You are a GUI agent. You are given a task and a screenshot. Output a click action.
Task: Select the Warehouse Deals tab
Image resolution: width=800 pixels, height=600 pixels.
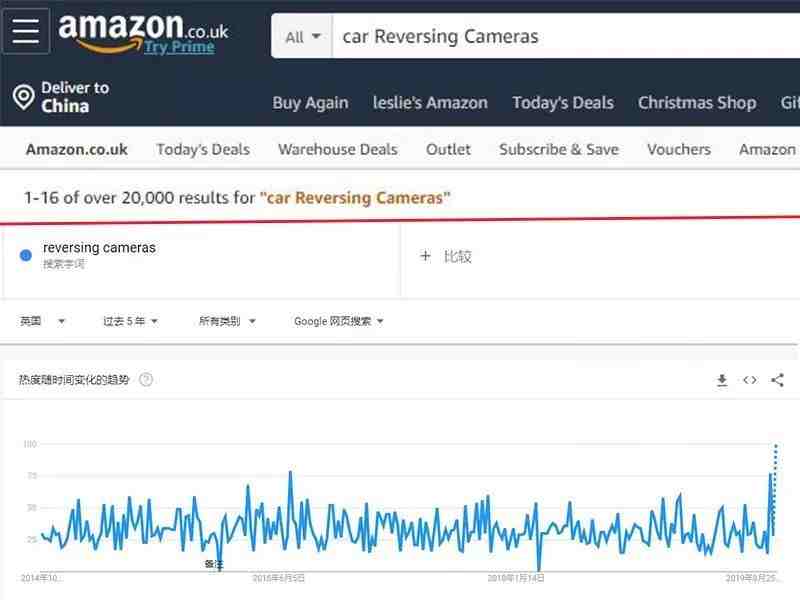pyautogui.click(x=338, y=149)
